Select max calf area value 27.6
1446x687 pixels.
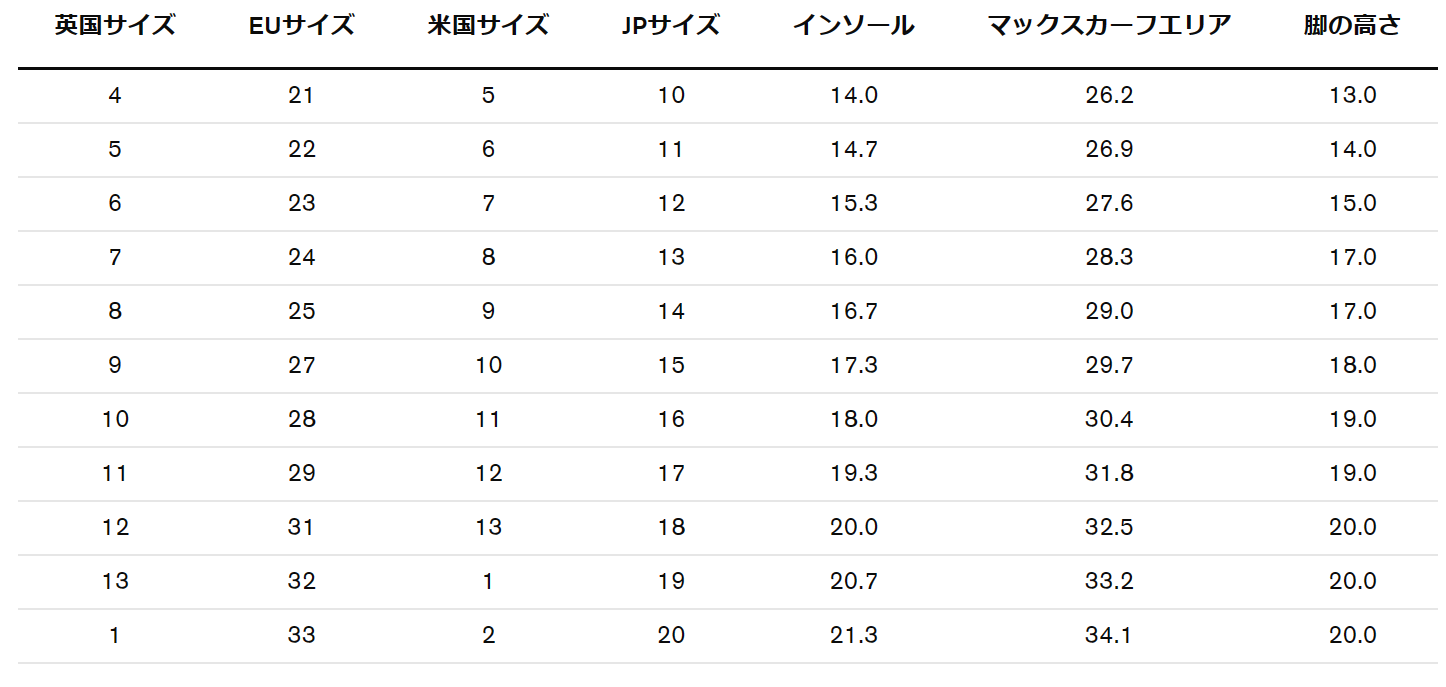coord(1109,204)
